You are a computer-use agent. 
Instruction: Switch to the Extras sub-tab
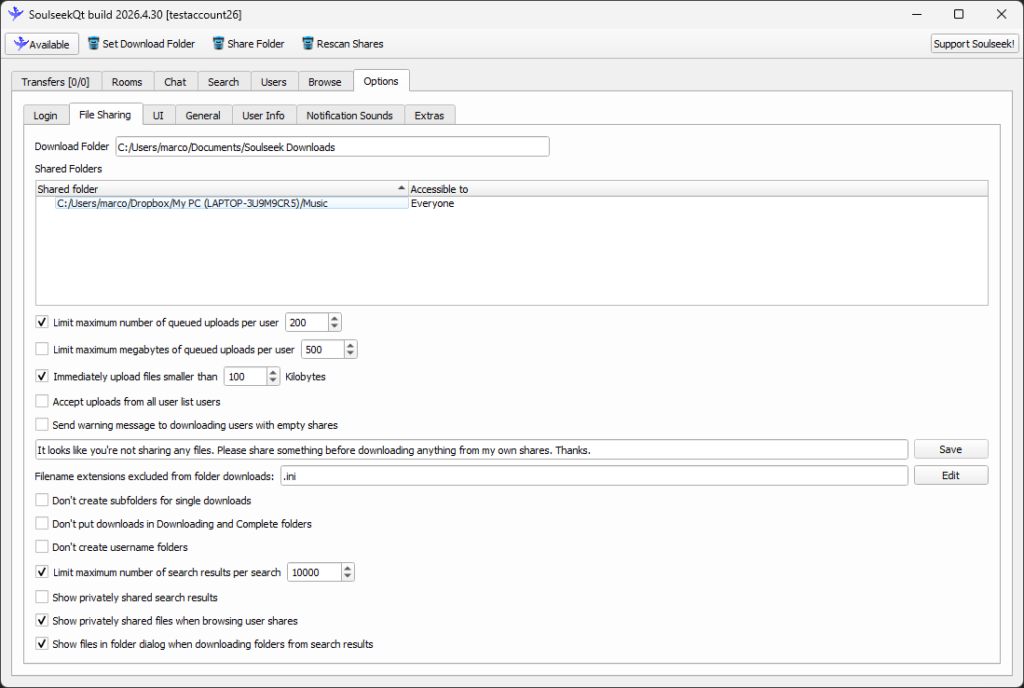coord(429,116)
